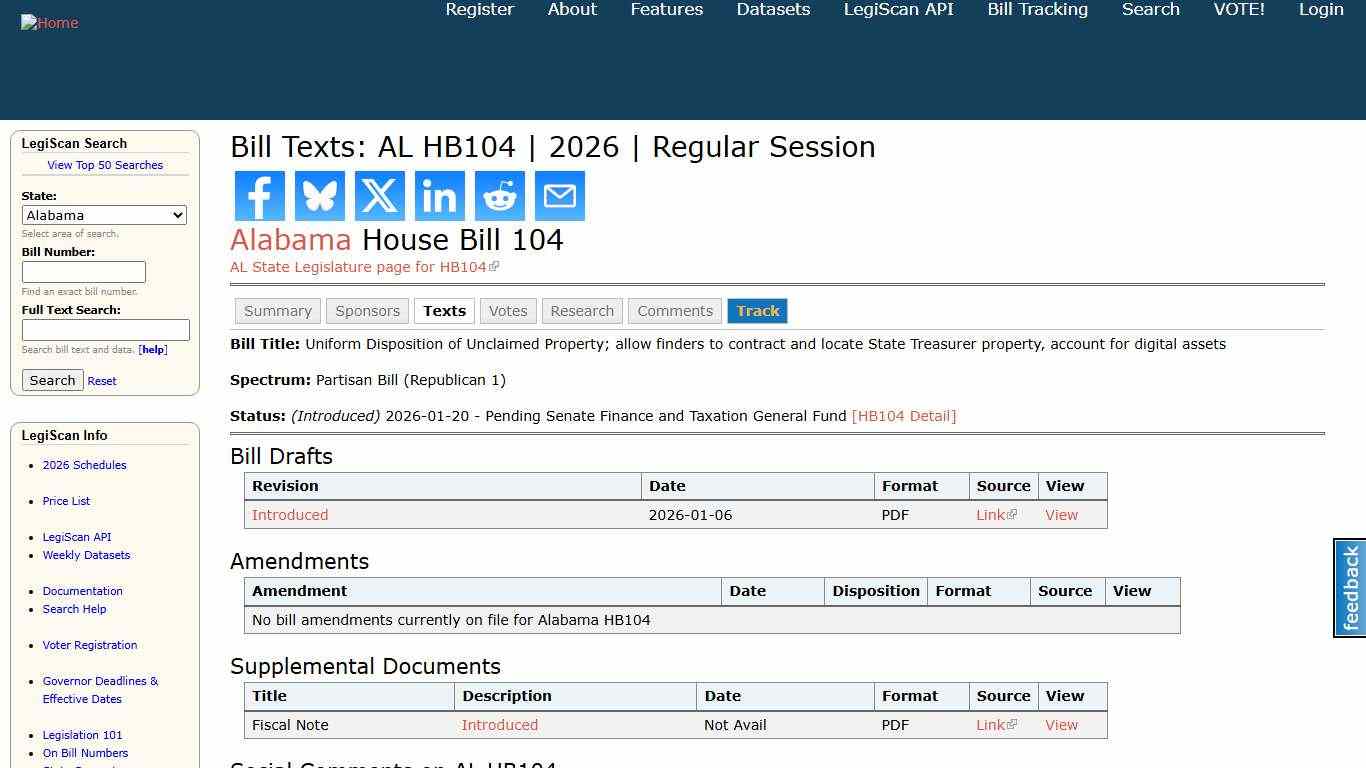Post this bill to Reddit
This screenshot has height=768, width=1366.
499,196
